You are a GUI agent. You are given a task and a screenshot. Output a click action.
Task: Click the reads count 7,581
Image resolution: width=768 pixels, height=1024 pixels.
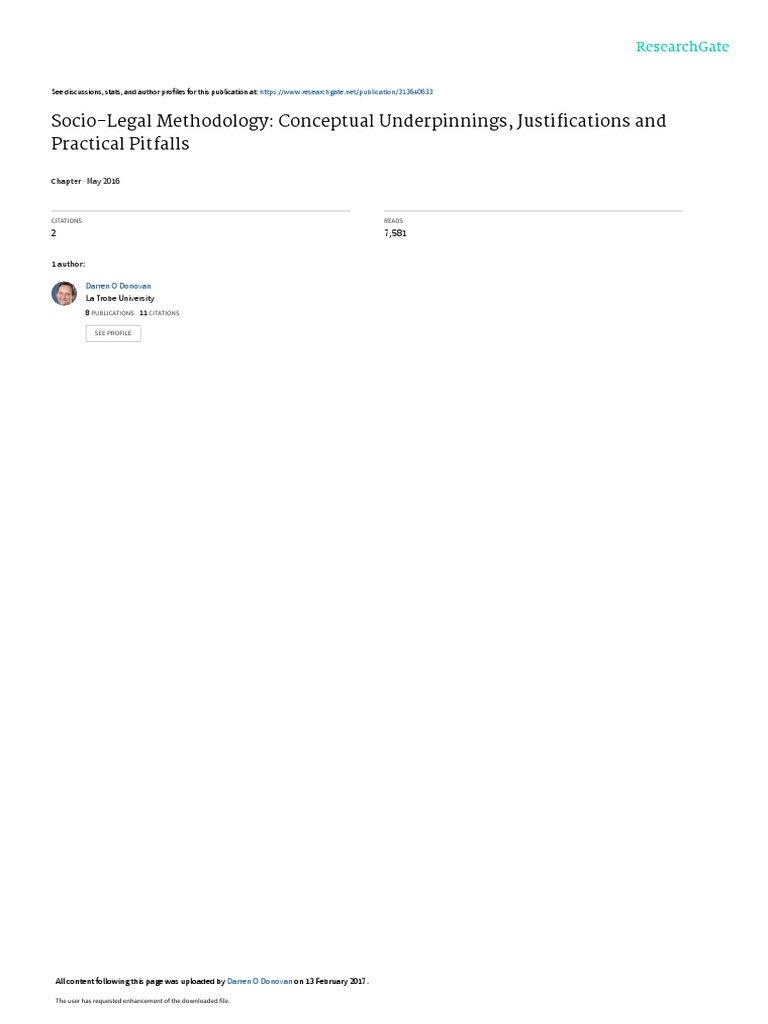(395, 233)
